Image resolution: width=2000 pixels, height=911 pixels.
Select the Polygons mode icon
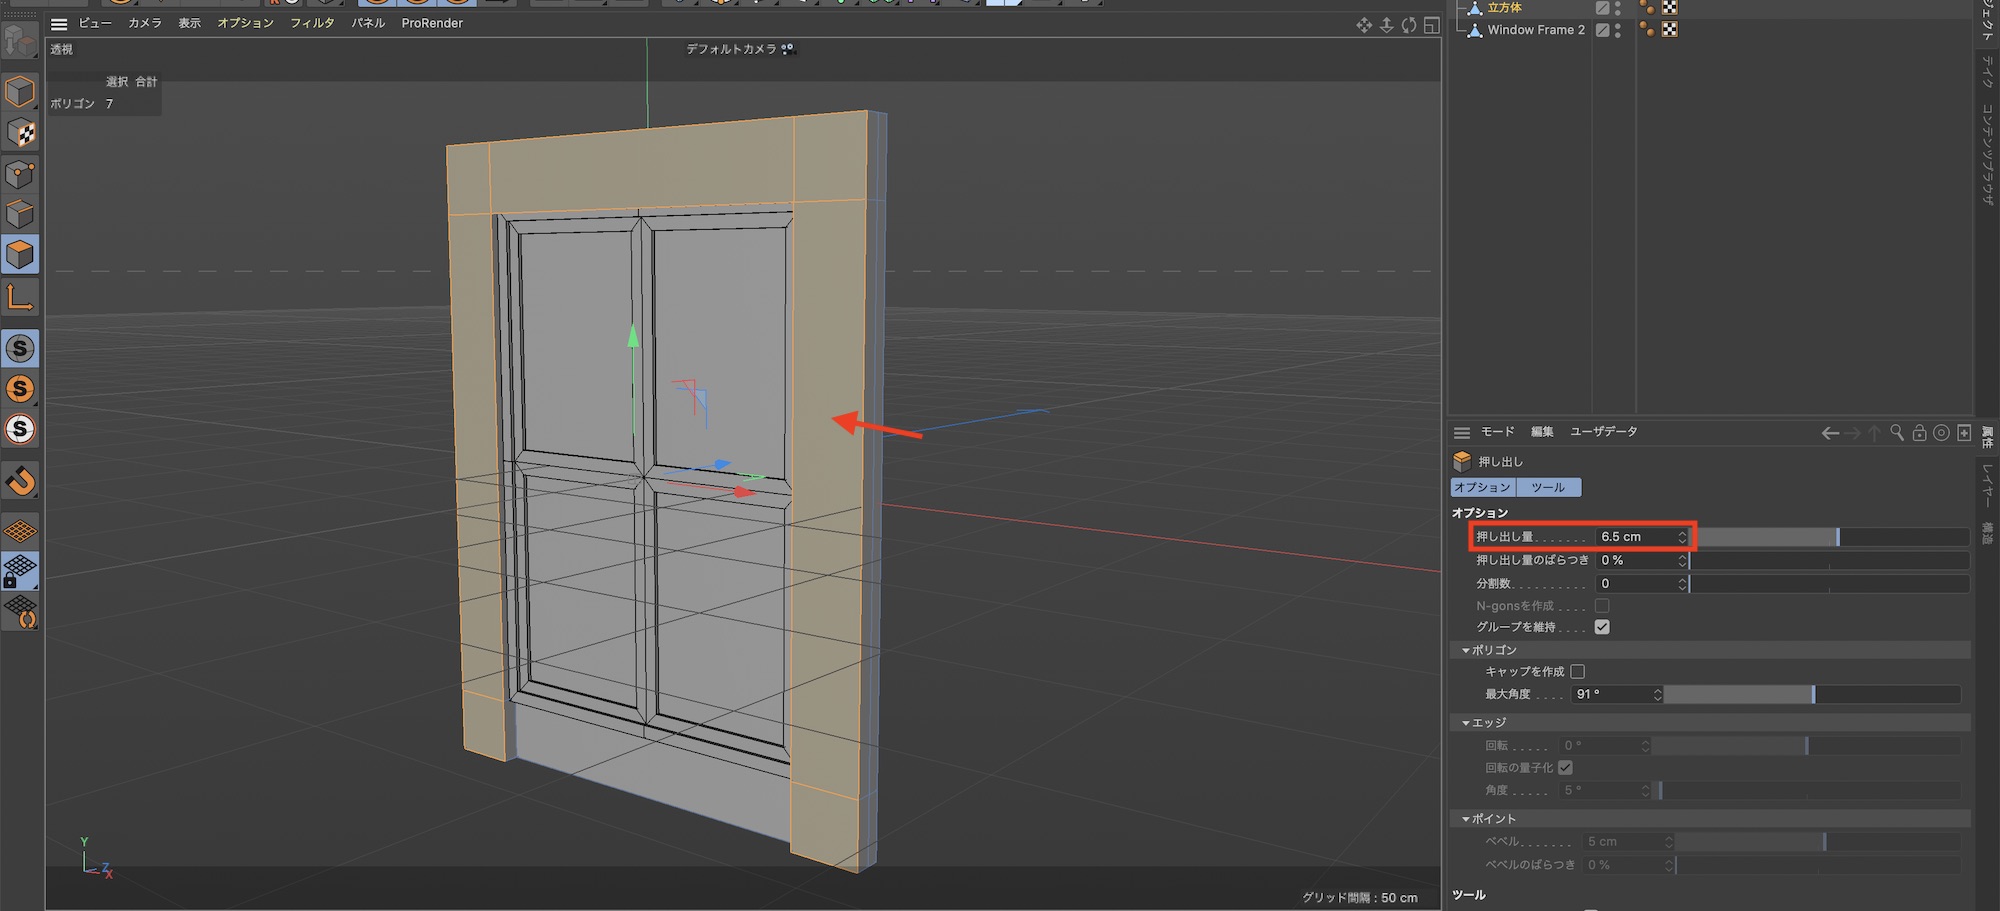[20, 255]
